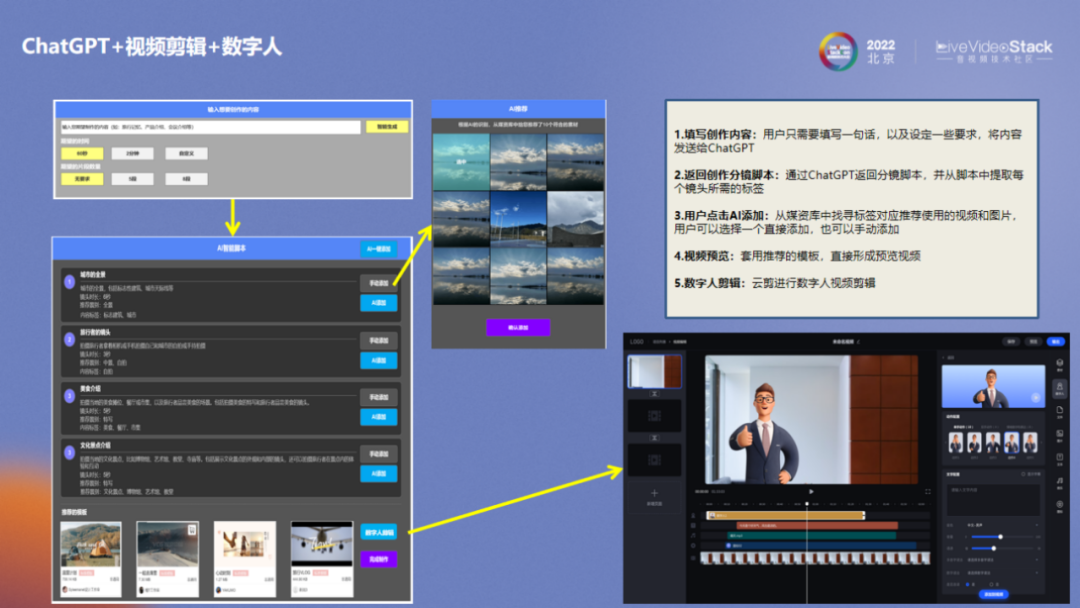Open the music note icon in right sidebar
Screen dimensions: 1080x608
(1059, 482)
